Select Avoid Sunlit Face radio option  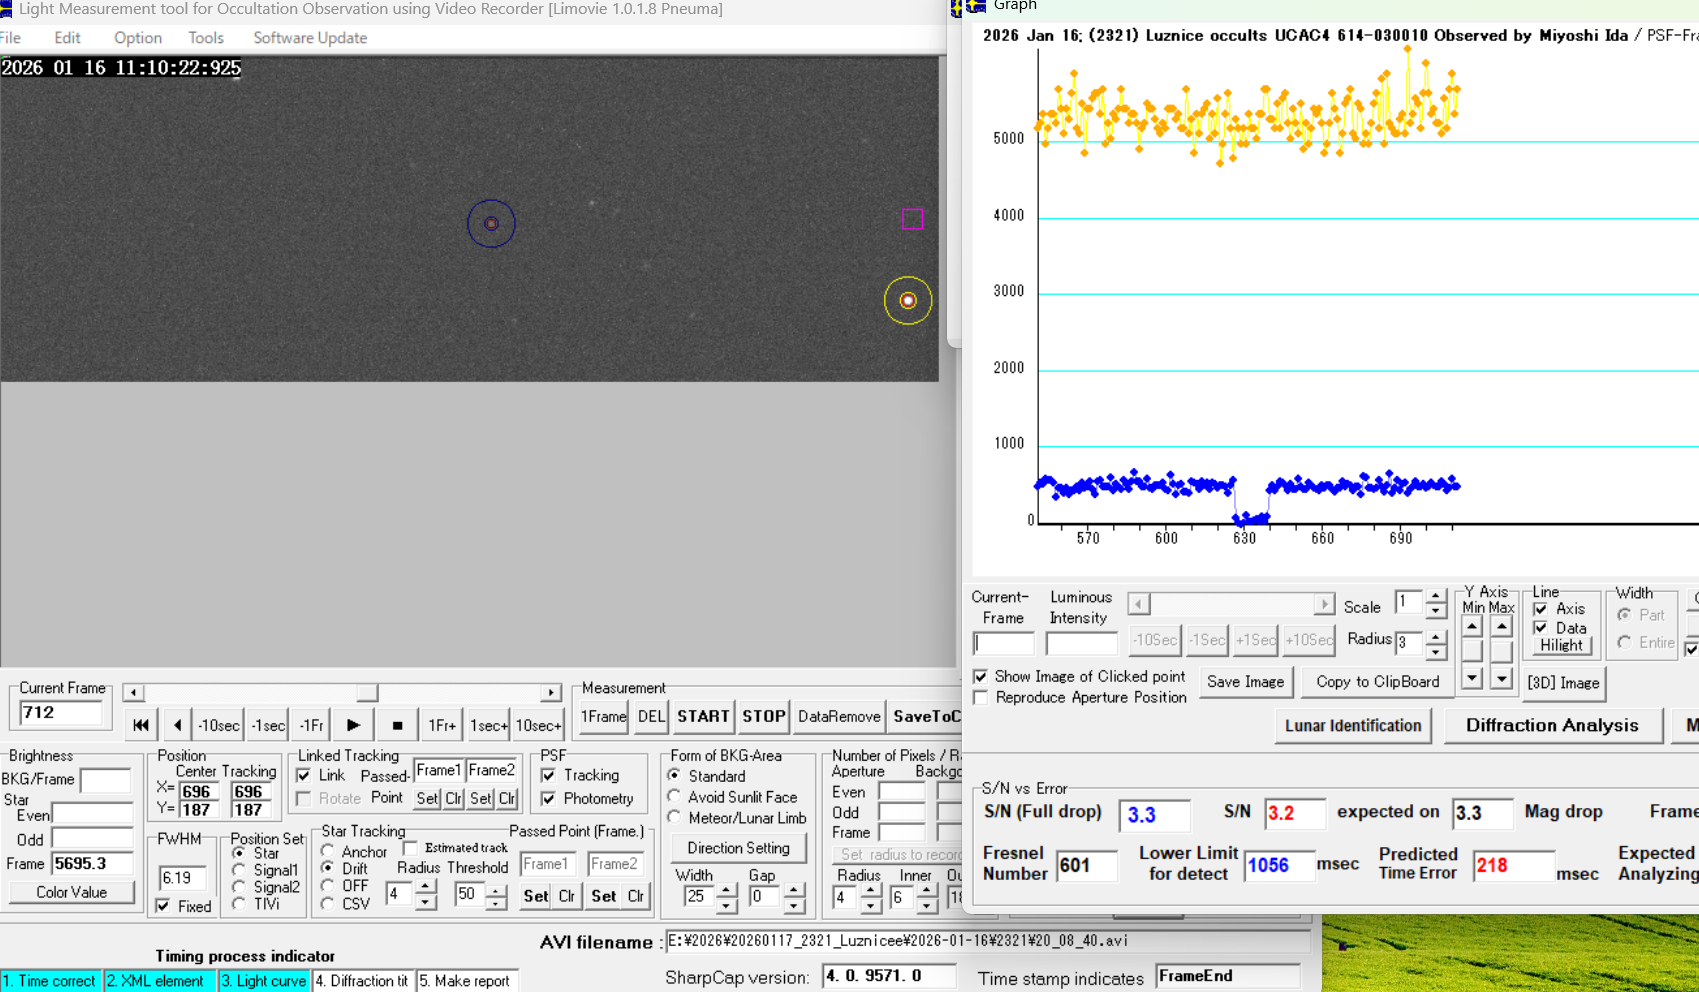675,797
